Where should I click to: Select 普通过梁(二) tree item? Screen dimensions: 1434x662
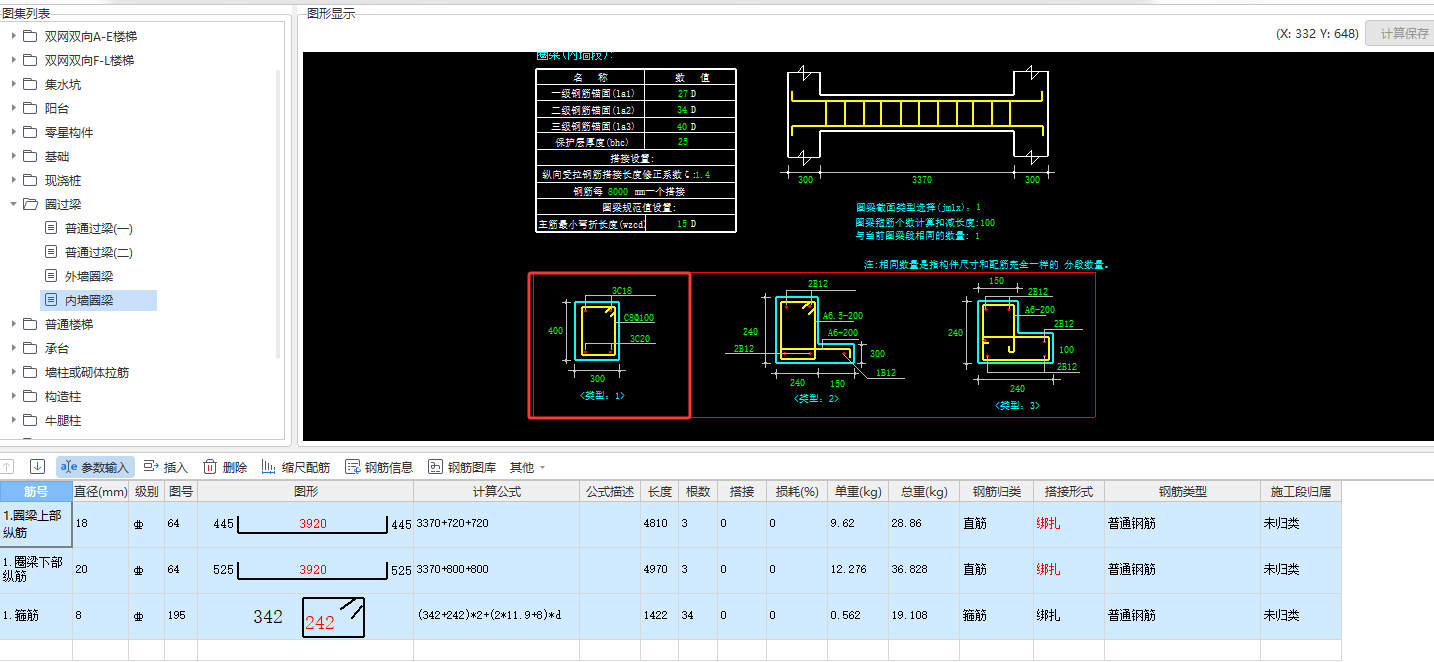[98, 252]
